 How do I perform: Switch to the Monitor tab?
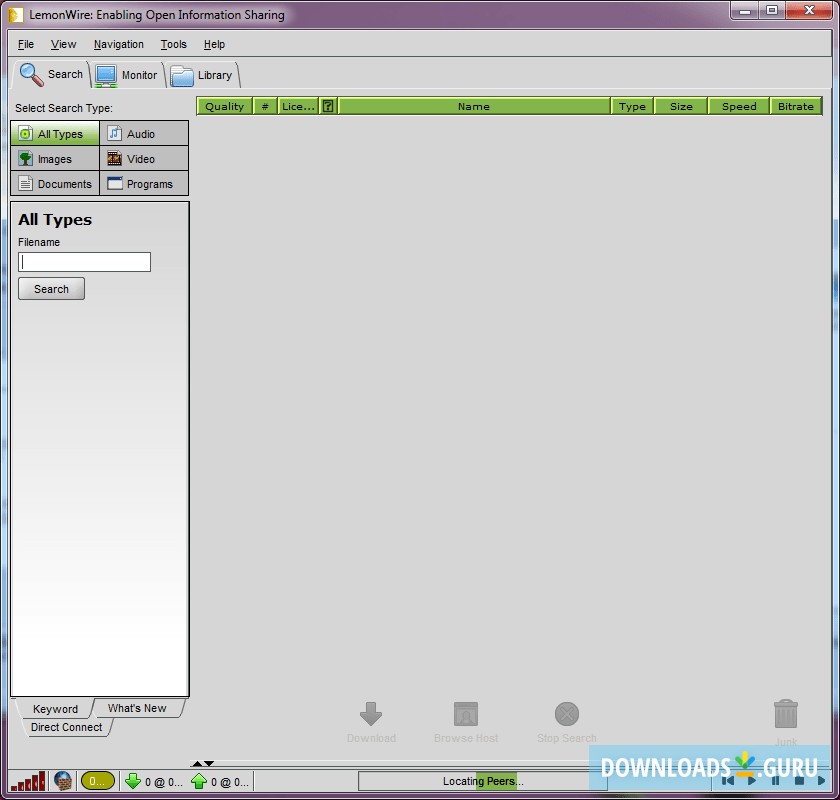point(126,75)
